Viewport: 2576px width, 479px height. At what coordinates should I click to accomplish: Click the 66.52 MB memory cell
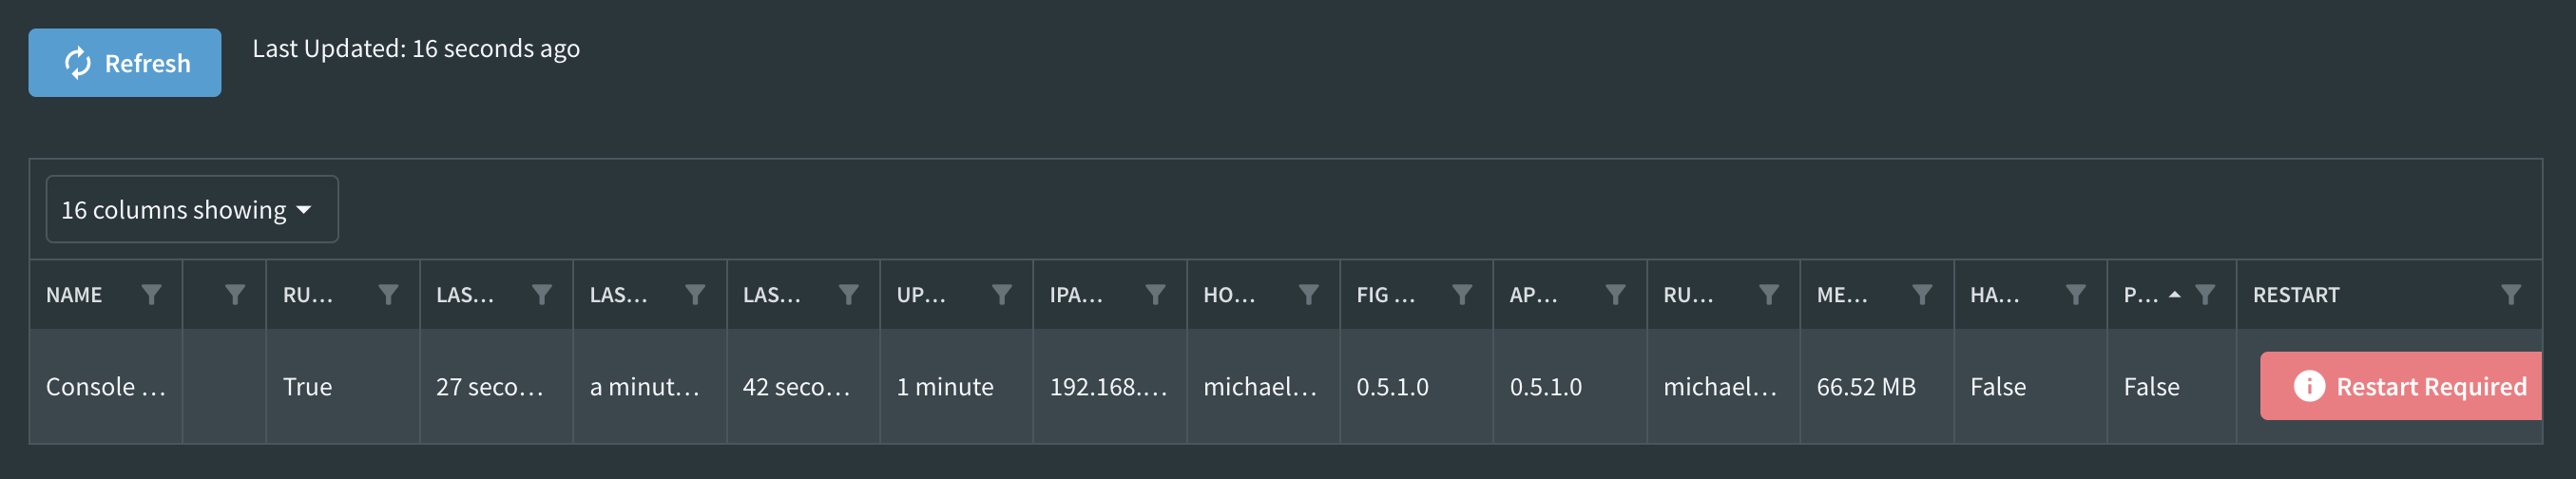[1877, 386]
